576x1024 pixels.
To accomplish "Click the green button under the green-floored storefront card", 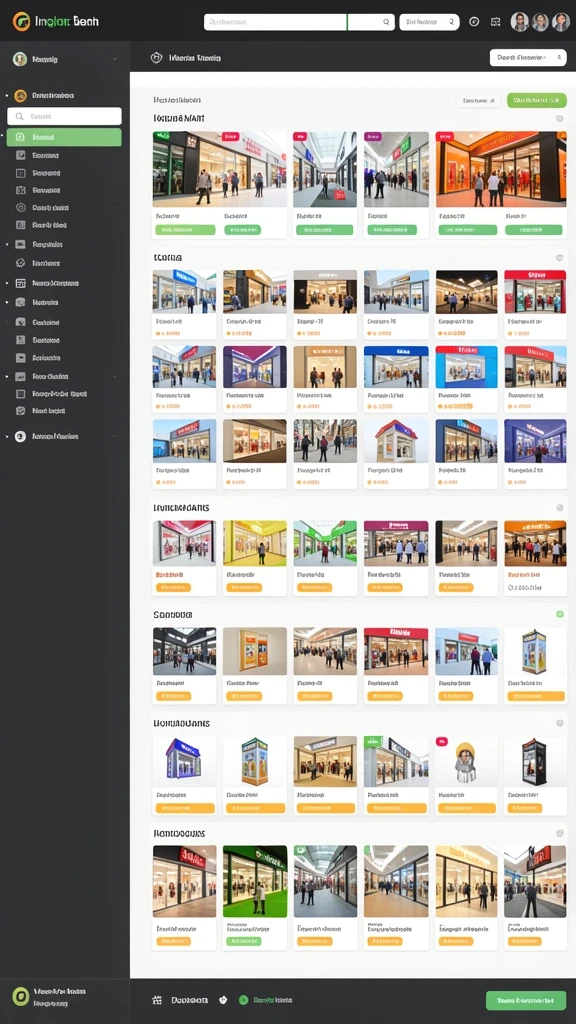I will pyautogui.click(x=244, y=941).
